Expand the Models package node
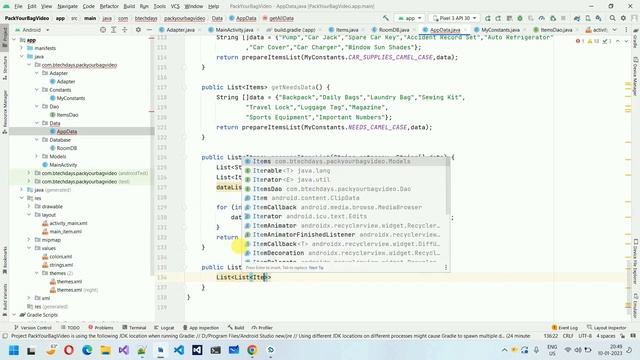The image size is (640, 360). (x=37, y=156)
